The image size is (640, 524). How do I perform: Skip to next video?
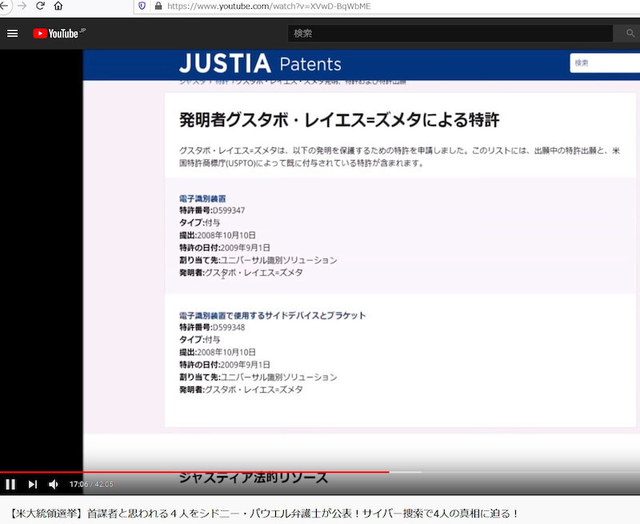[33, 484]
